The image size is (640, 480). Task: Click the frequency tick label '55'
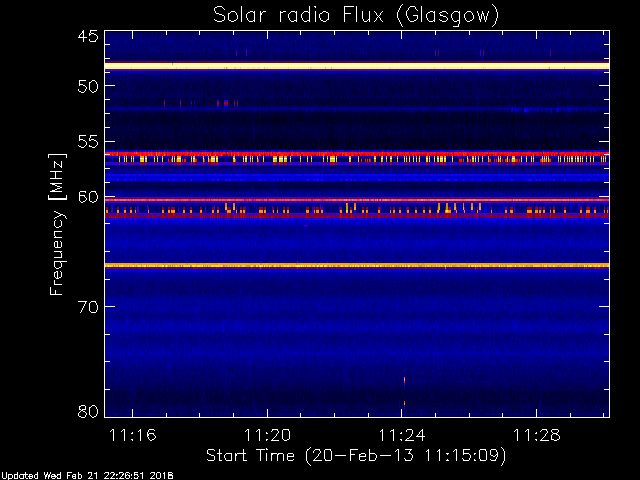[x=88, y=142]
